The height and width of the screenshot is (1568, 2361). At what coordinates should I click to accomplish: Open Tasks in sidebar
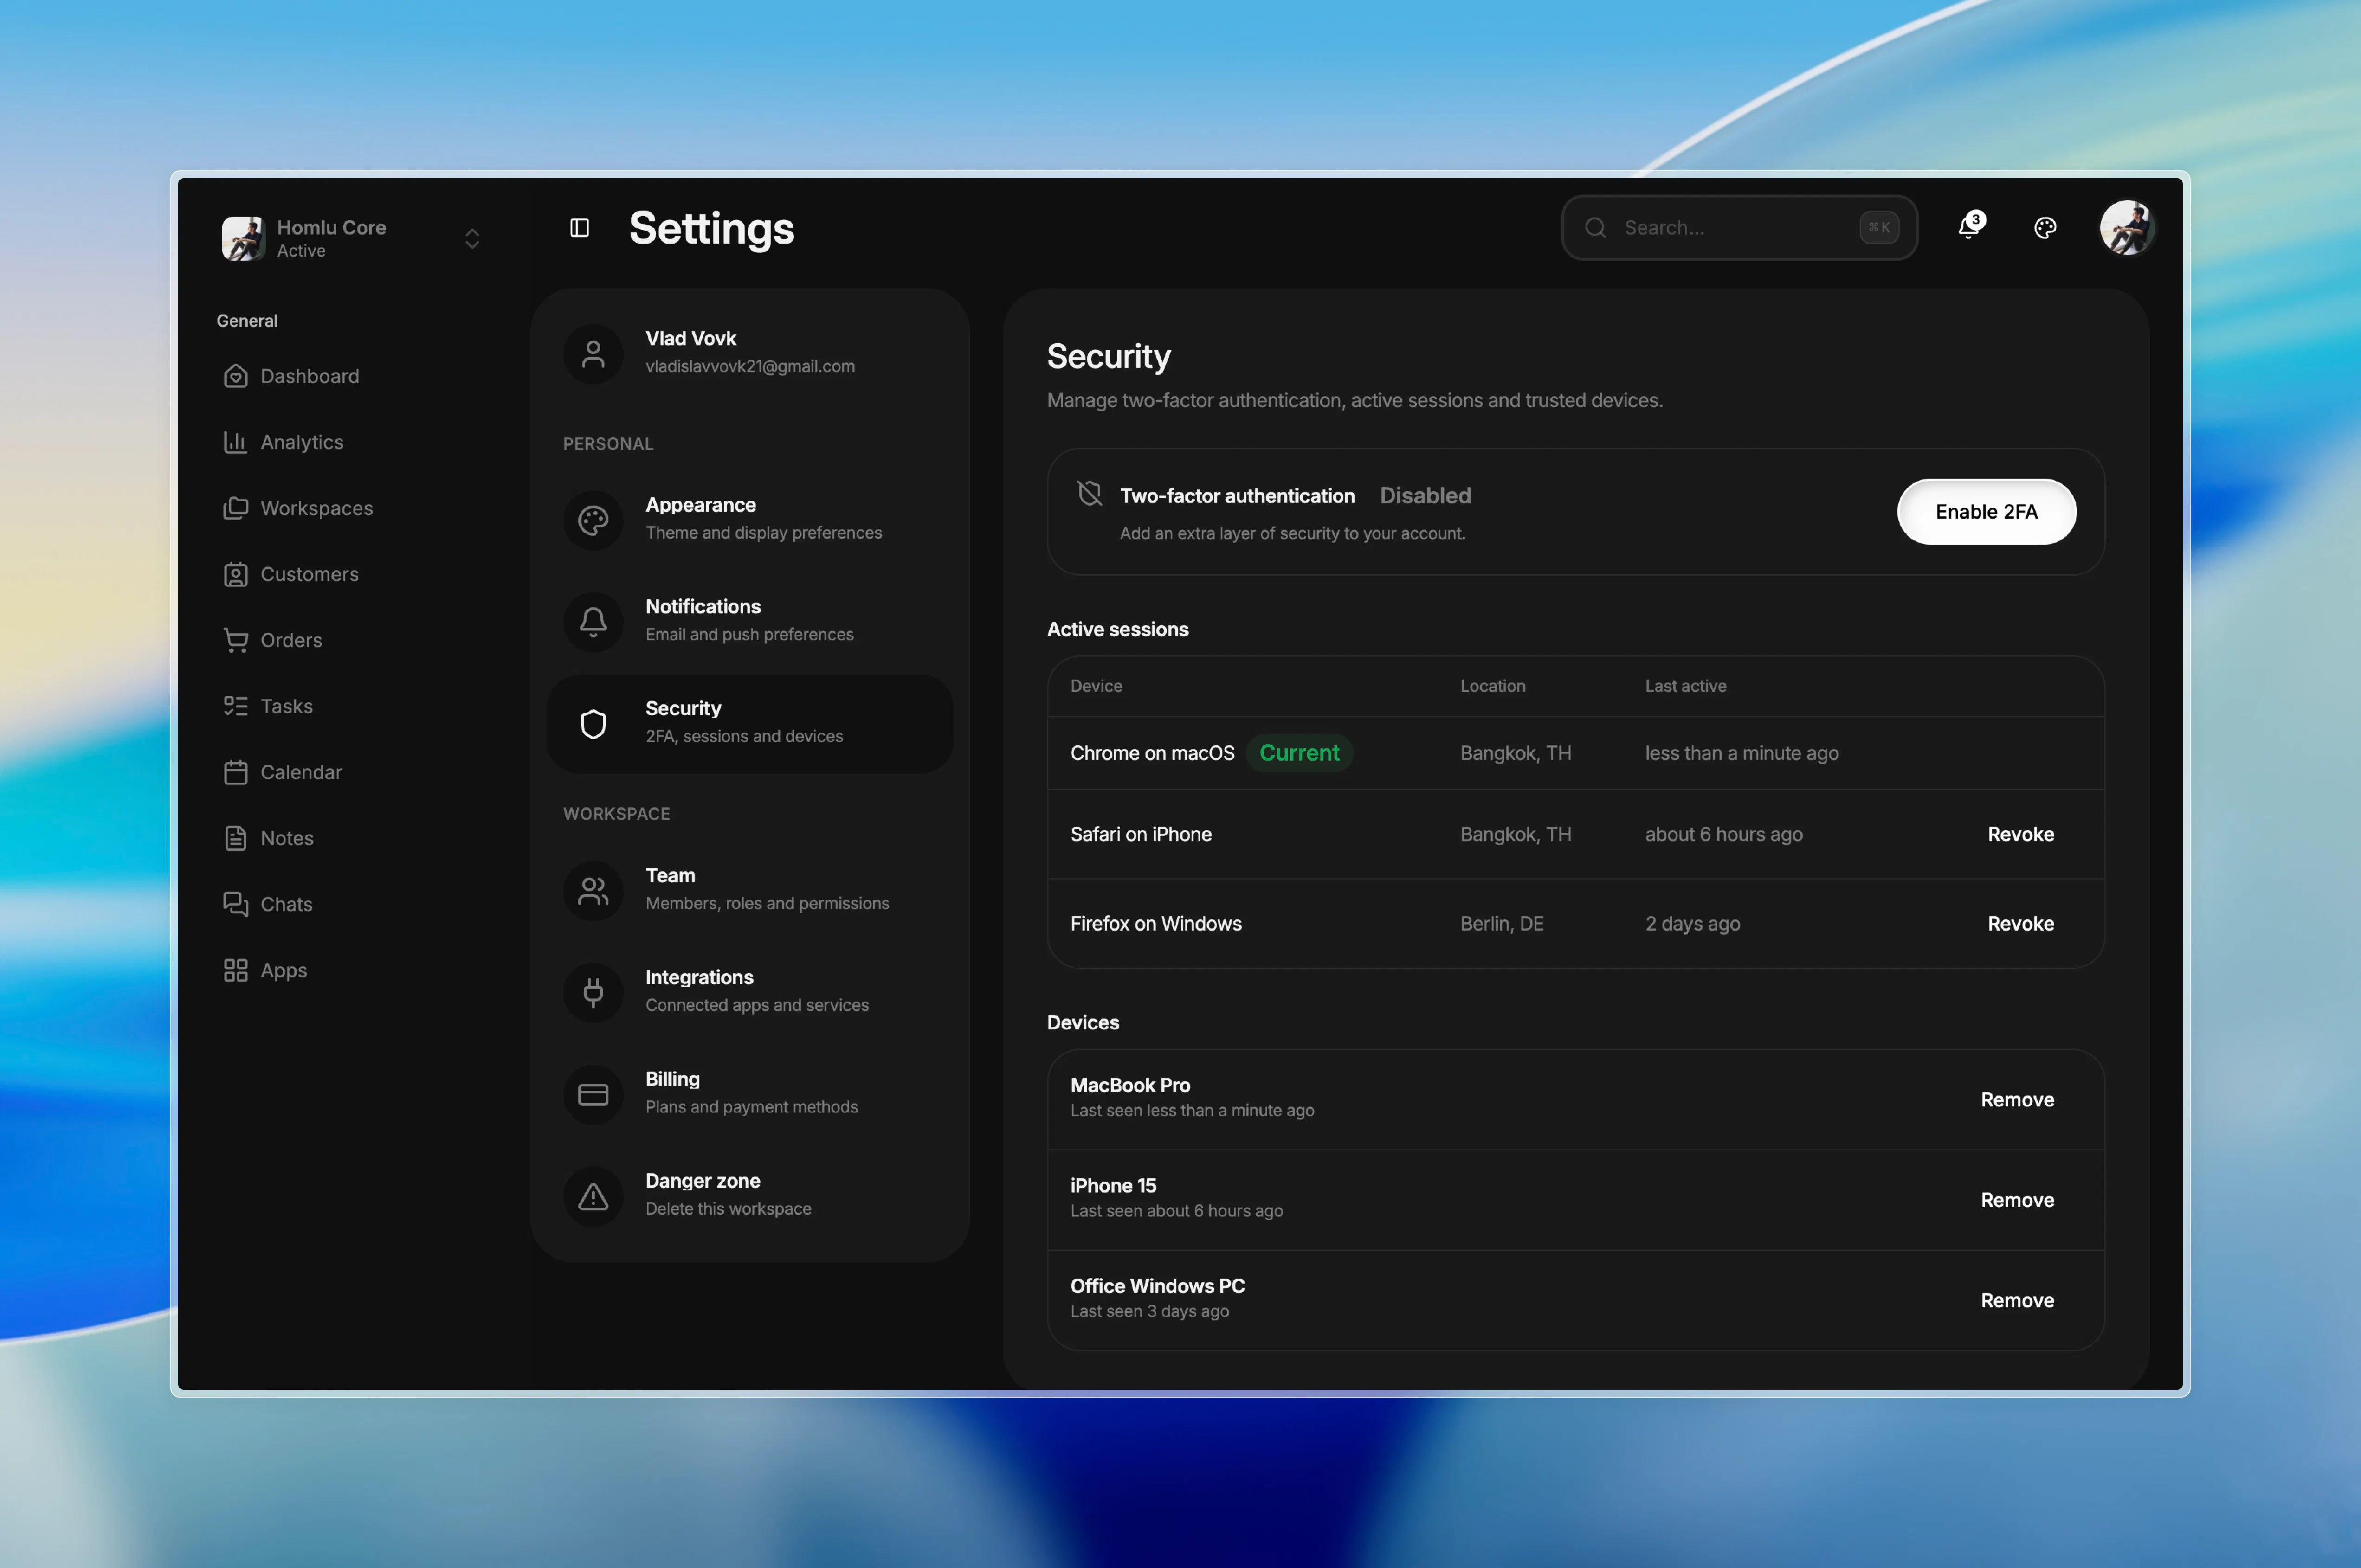[x=286, y=706]
